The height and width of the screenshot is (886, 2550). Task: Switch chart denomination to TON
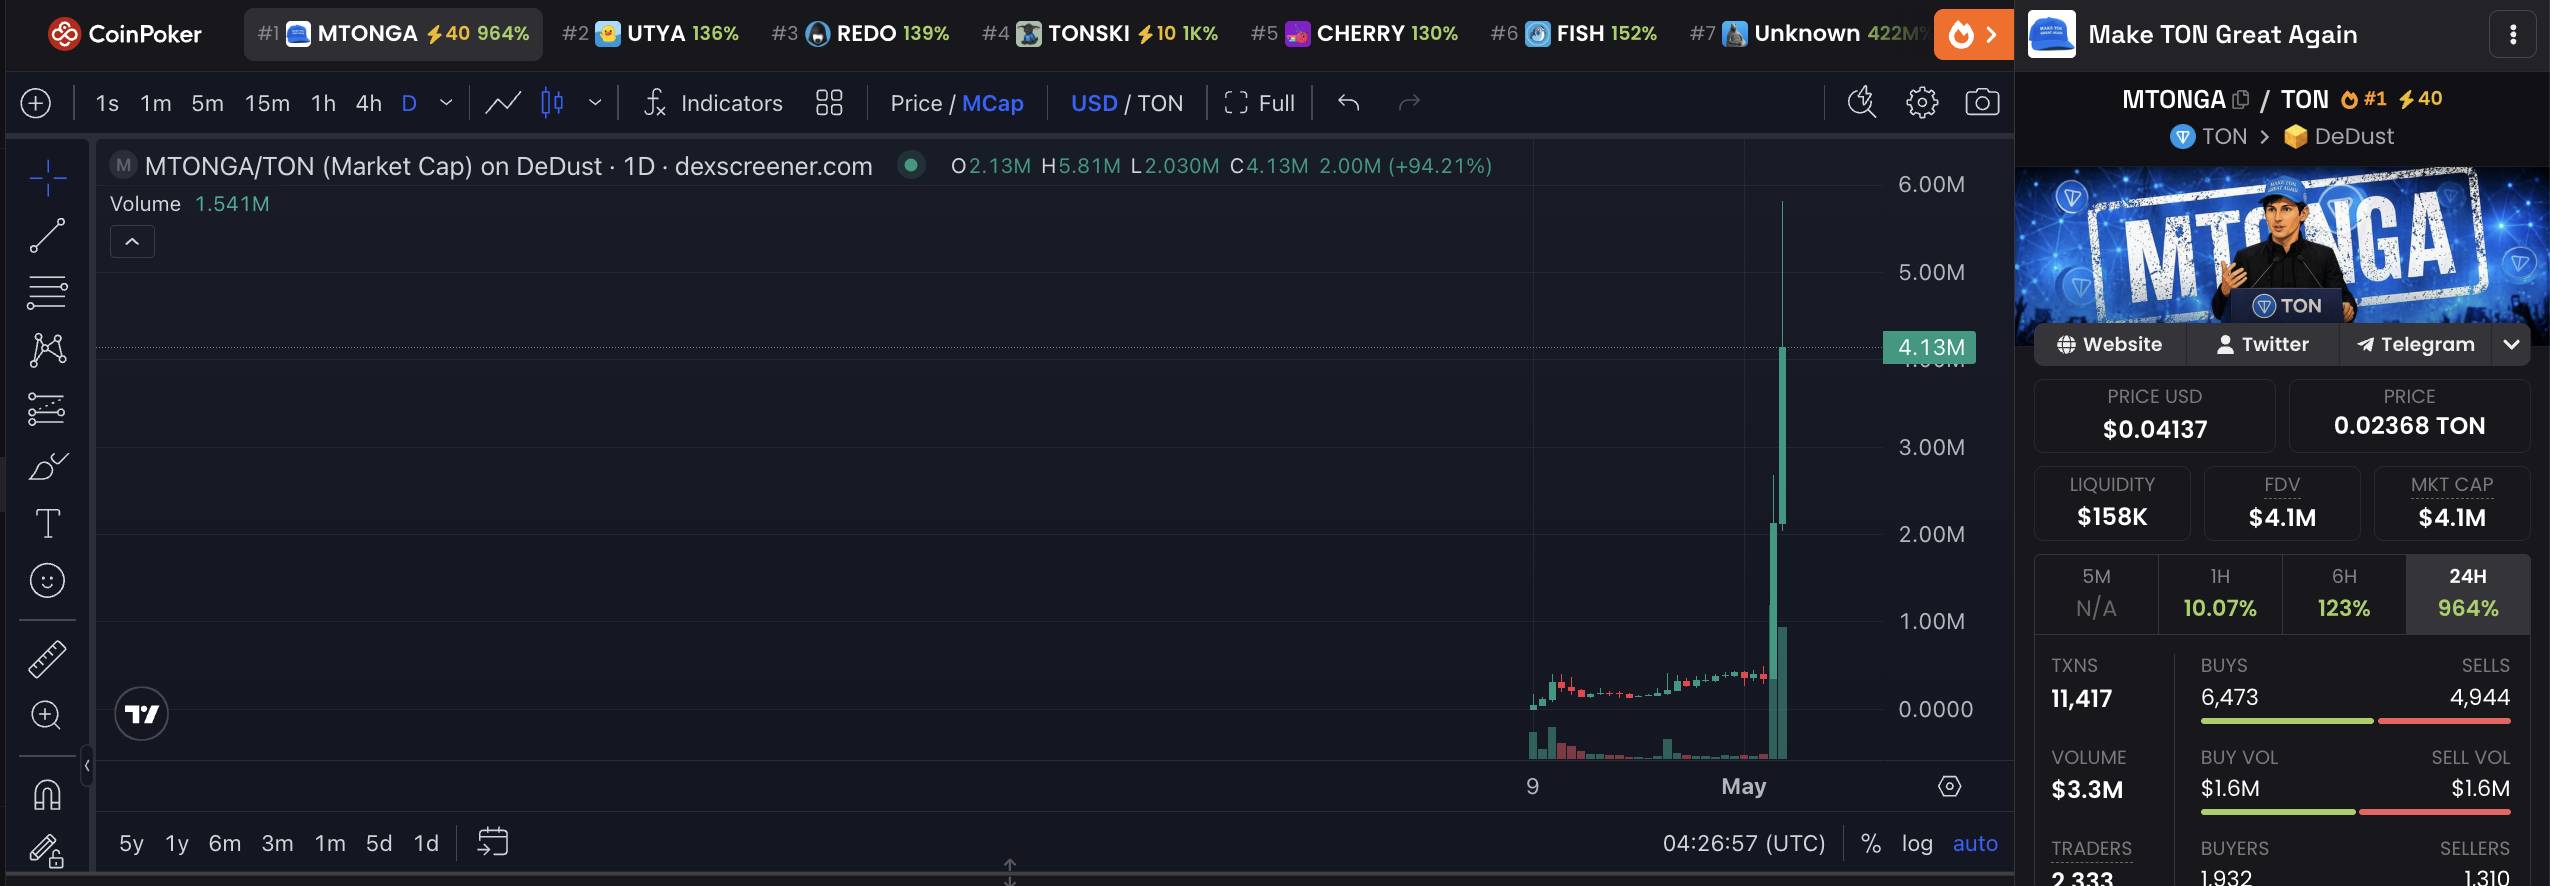point(1160,103)
